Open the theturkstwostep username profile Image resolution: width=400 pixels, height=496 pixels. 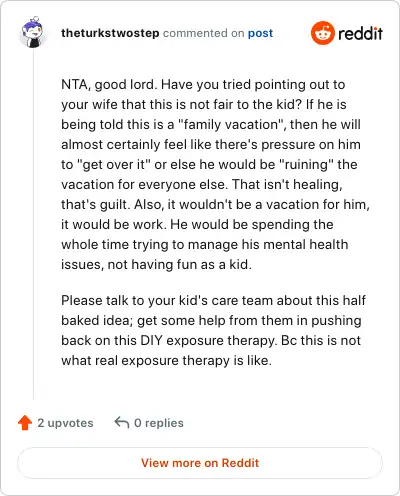click(x=110, y=33)
